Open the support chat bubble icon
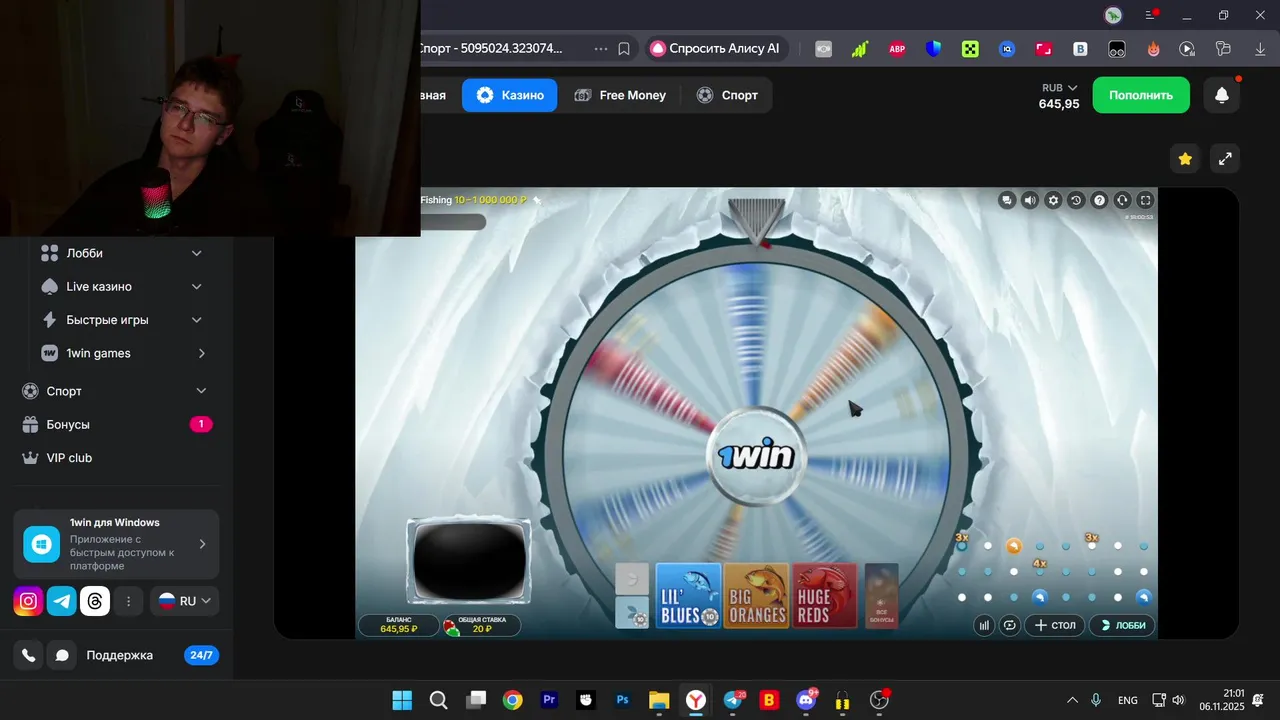Screen dimensions: 1280x720 pos(62,655)
